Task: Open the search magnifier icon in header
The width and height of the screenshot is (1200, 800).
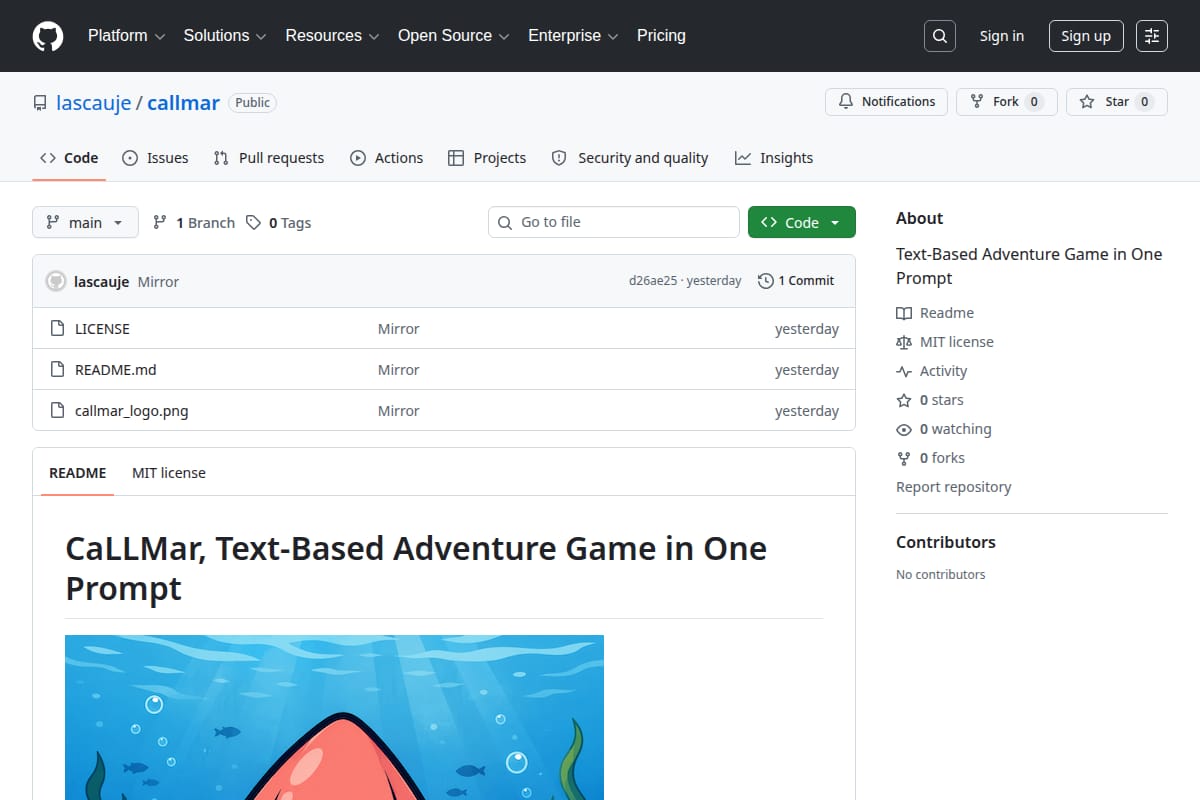Action: pos(940,36)
